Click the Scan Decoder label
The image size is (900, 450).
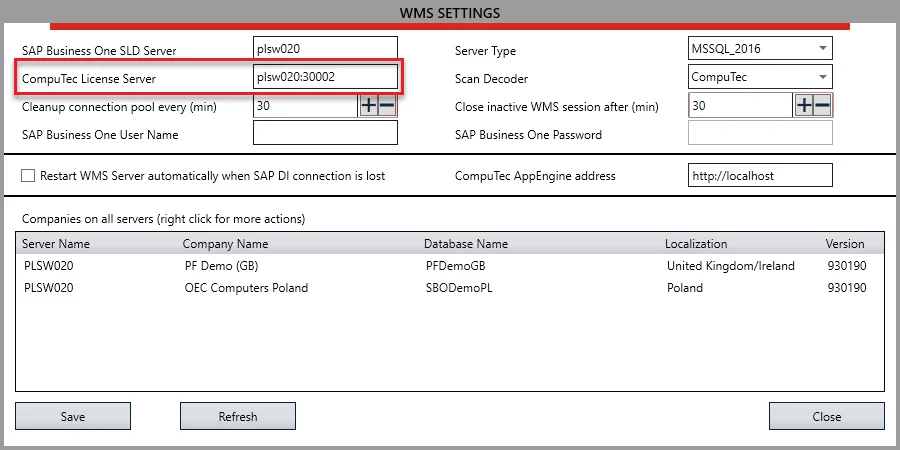[491, 79]
